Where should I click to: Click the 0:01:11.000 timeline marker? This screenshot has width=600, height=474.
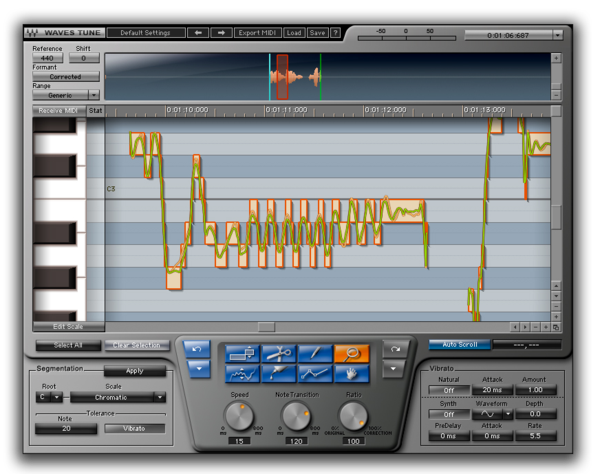(287, 110)
